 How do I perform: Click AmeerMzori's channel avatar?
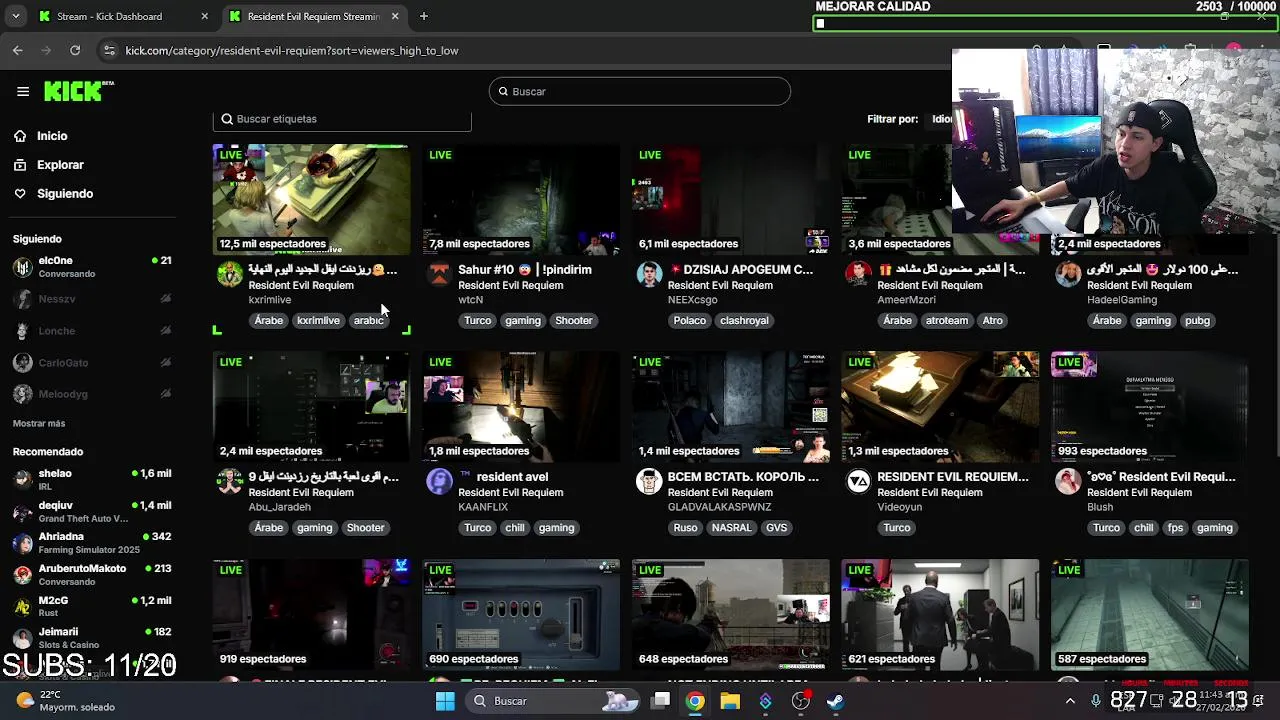coord(858,274)
